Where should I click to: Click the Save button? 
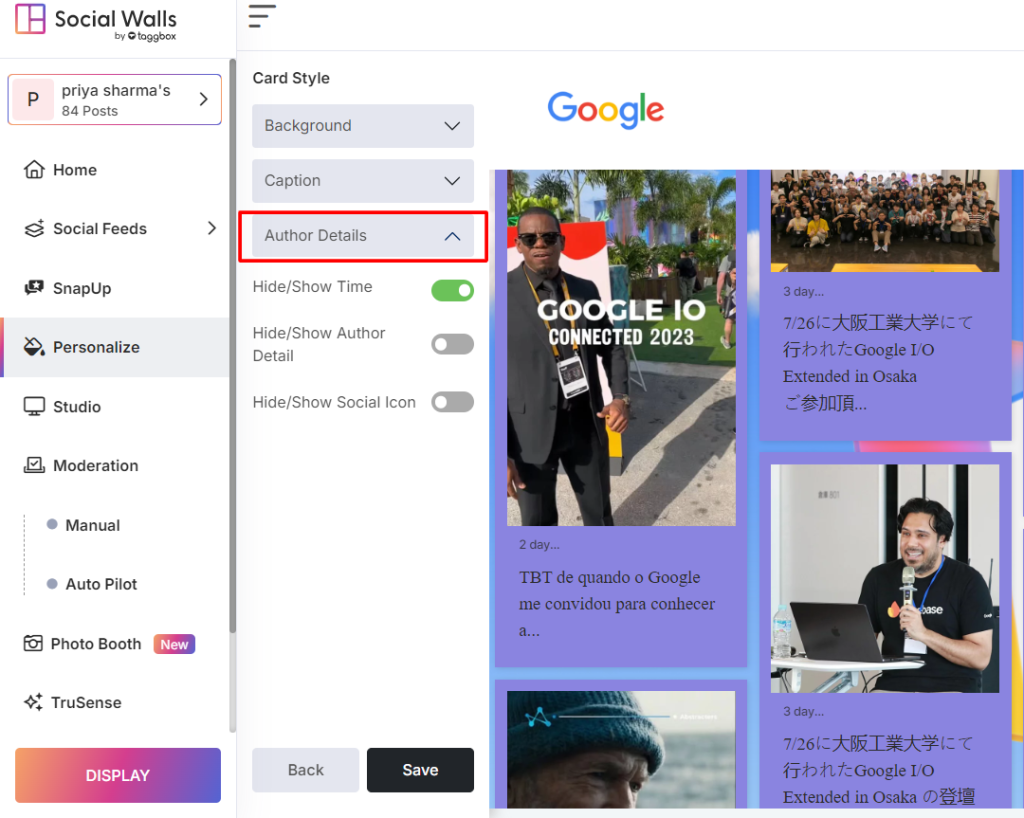(420, 770)
